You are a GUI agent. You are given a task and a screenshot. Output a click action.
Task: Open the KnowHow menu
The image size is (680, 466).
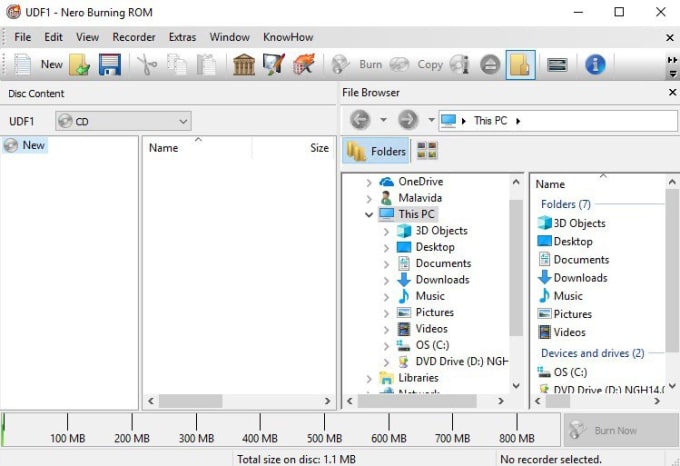pyautogui.click(x=288, y=37)
